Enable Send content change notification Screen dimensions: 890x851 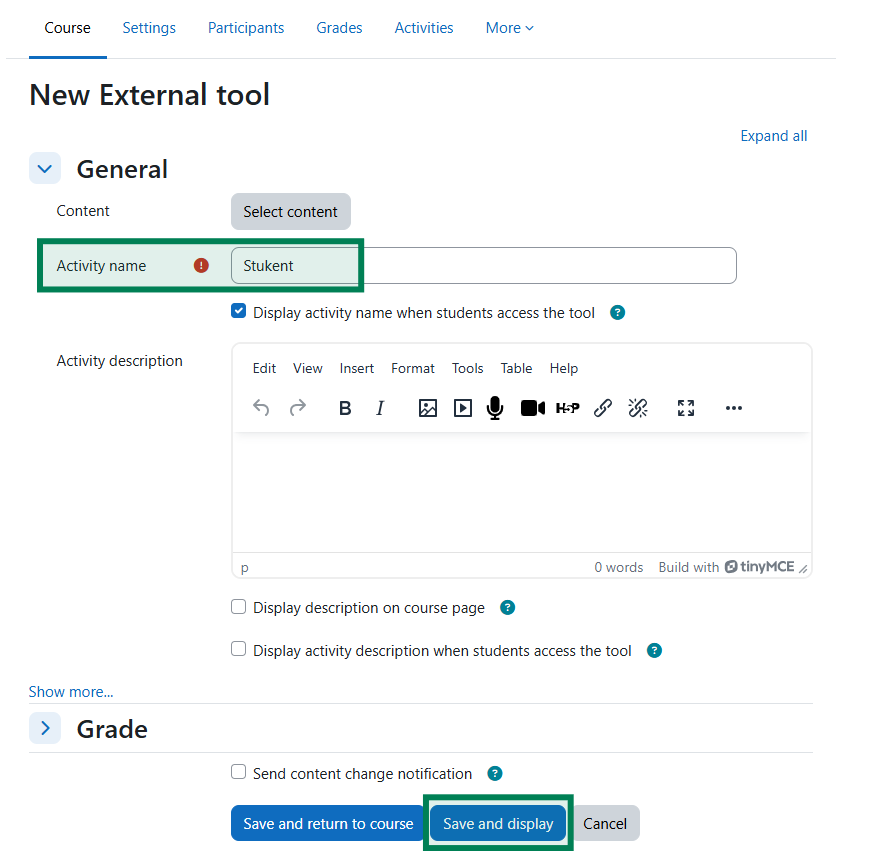[x=238, y=772]
